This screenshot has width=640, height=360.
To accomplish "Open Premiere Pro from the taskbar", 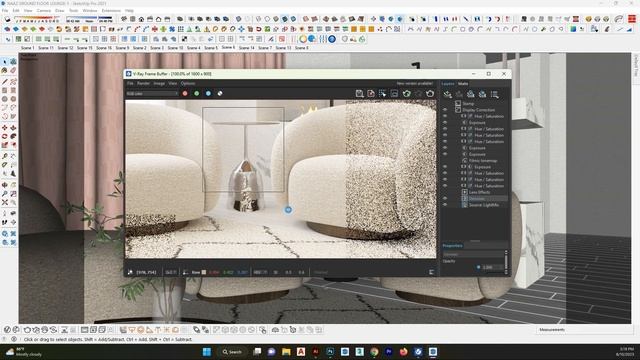I will (389, 351).
